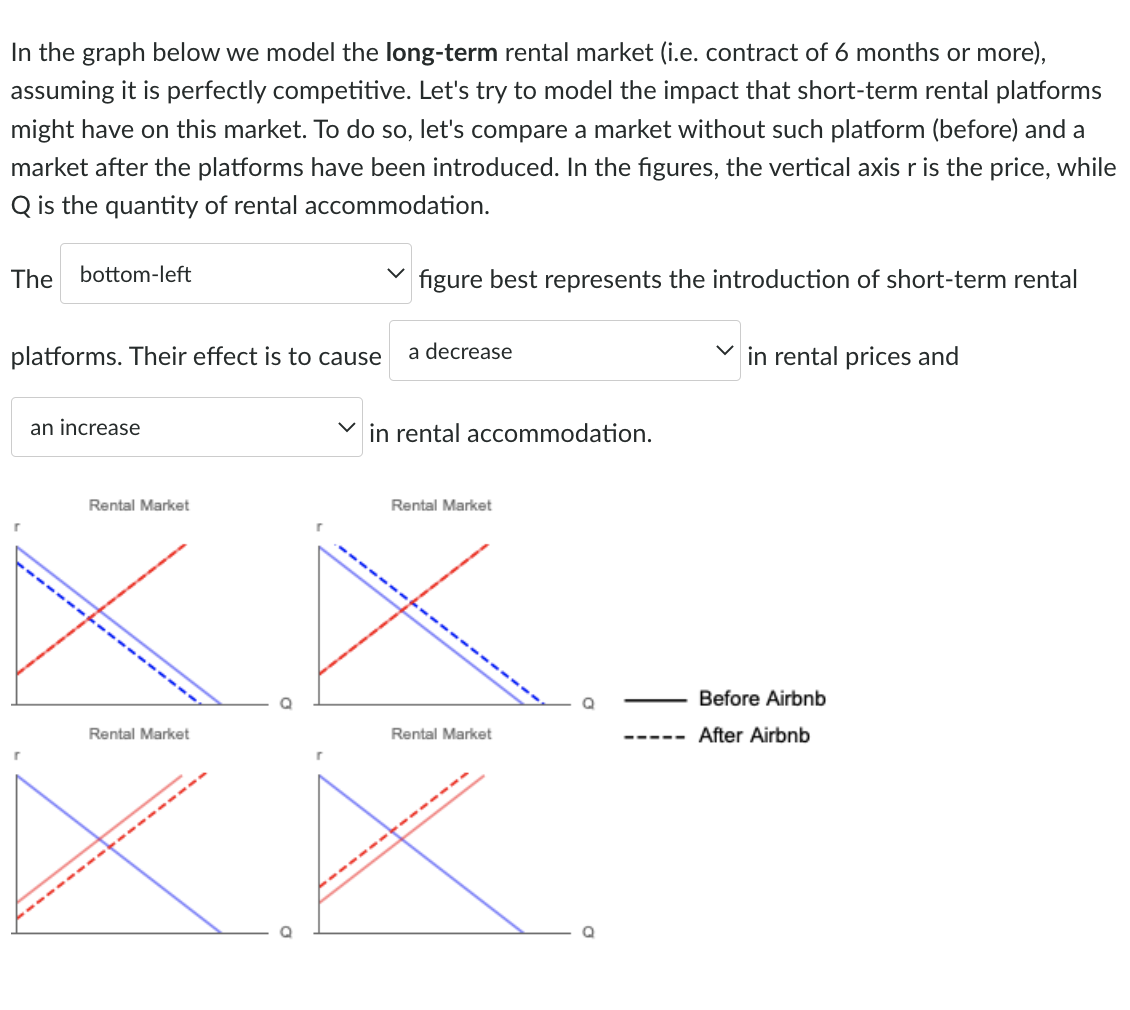Viewport: 1130px width, 1010px height.
Task: Click the chevron on the 'an increase' dropdown
Action: pos(348,425)
